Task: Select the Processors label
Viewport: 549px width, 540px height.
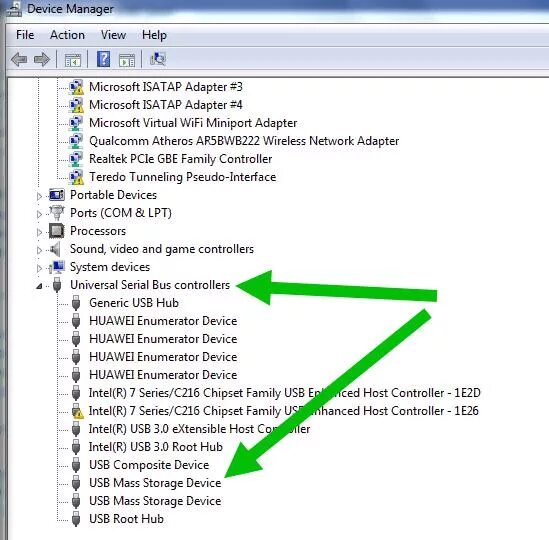Action: point(98,231)
